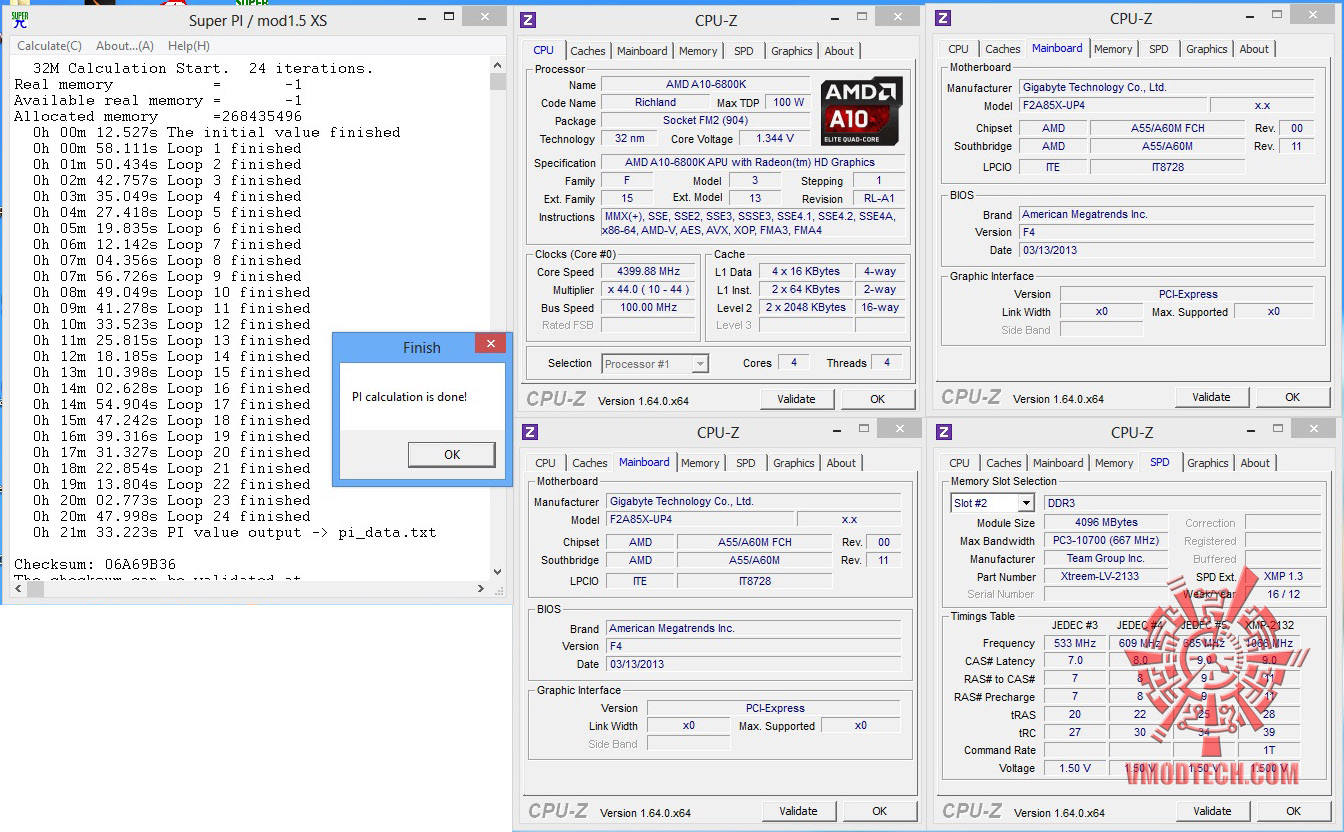The width and height of the screenshot is (1344, 832).
Task: Open the Calculate(C) menu in Super PI
Action: pyautogui.click(x=49, y=46)
